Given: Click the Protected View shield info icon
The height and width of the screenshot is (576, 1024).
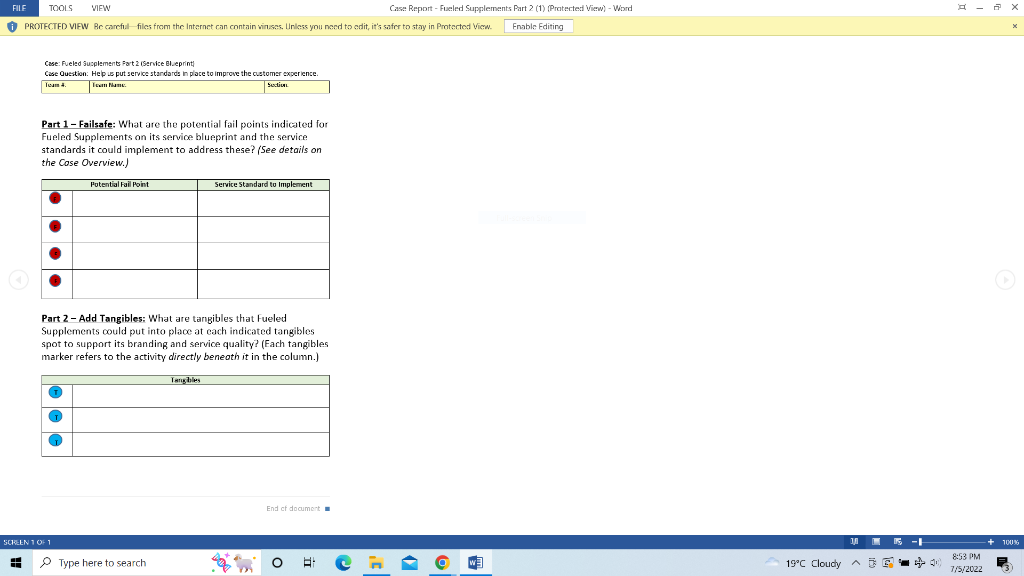Looking at the screenshot, I should 10,26.
